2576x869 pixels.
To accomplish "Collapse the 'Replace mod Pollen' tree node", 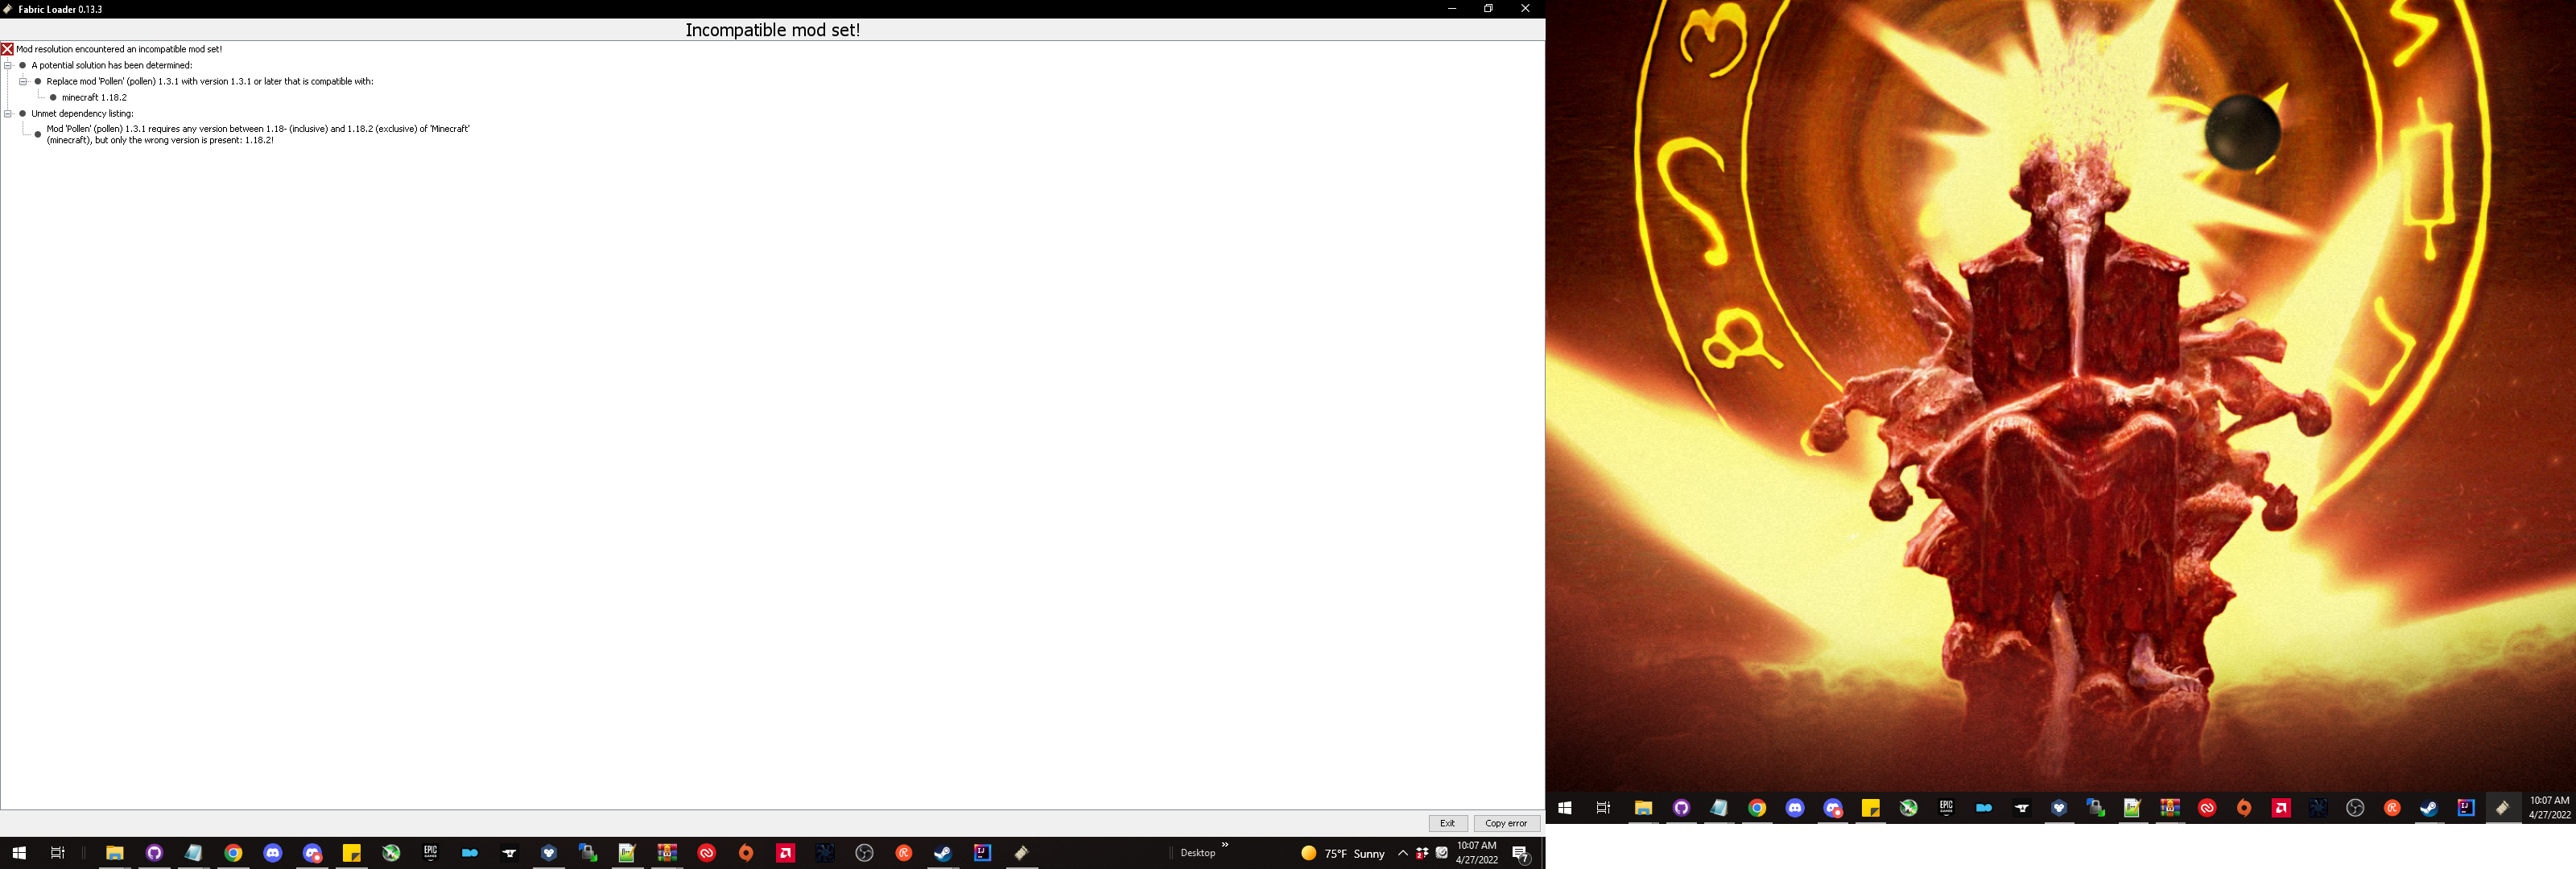I will tap(23, 81).
